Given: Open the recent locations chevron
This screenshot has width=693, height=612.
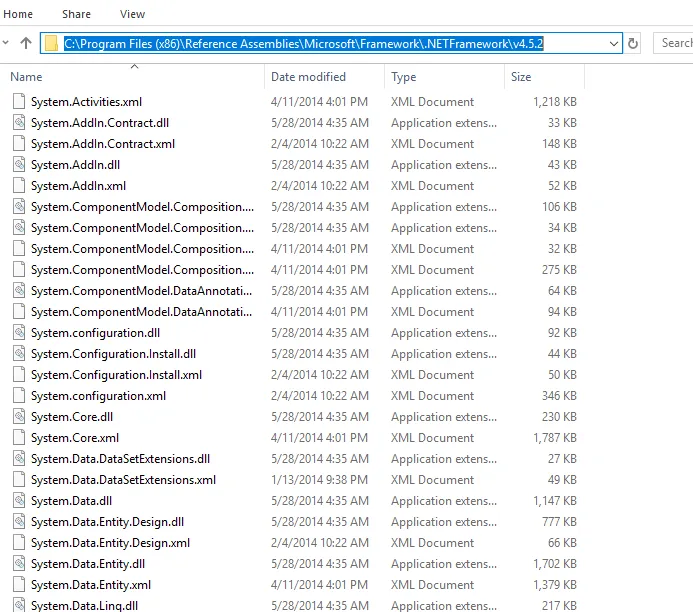Looking at the screenshot, I should coord(5,43).
